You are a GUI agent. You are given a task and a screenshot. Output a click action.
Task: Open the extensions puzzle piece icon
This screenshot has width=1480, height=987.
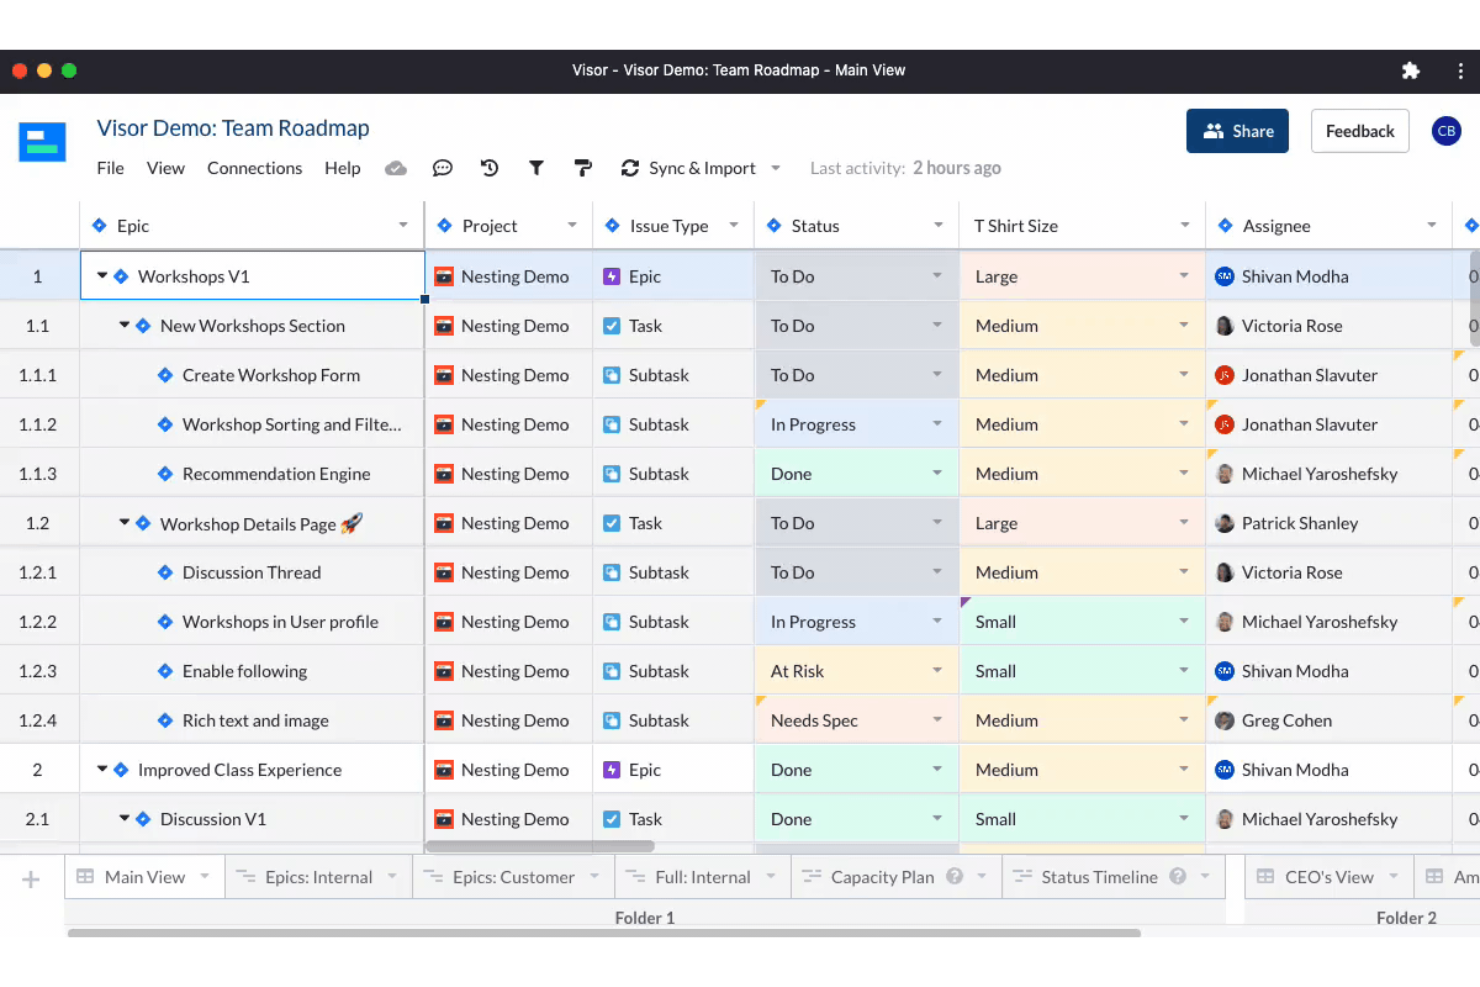(1410, 70)
